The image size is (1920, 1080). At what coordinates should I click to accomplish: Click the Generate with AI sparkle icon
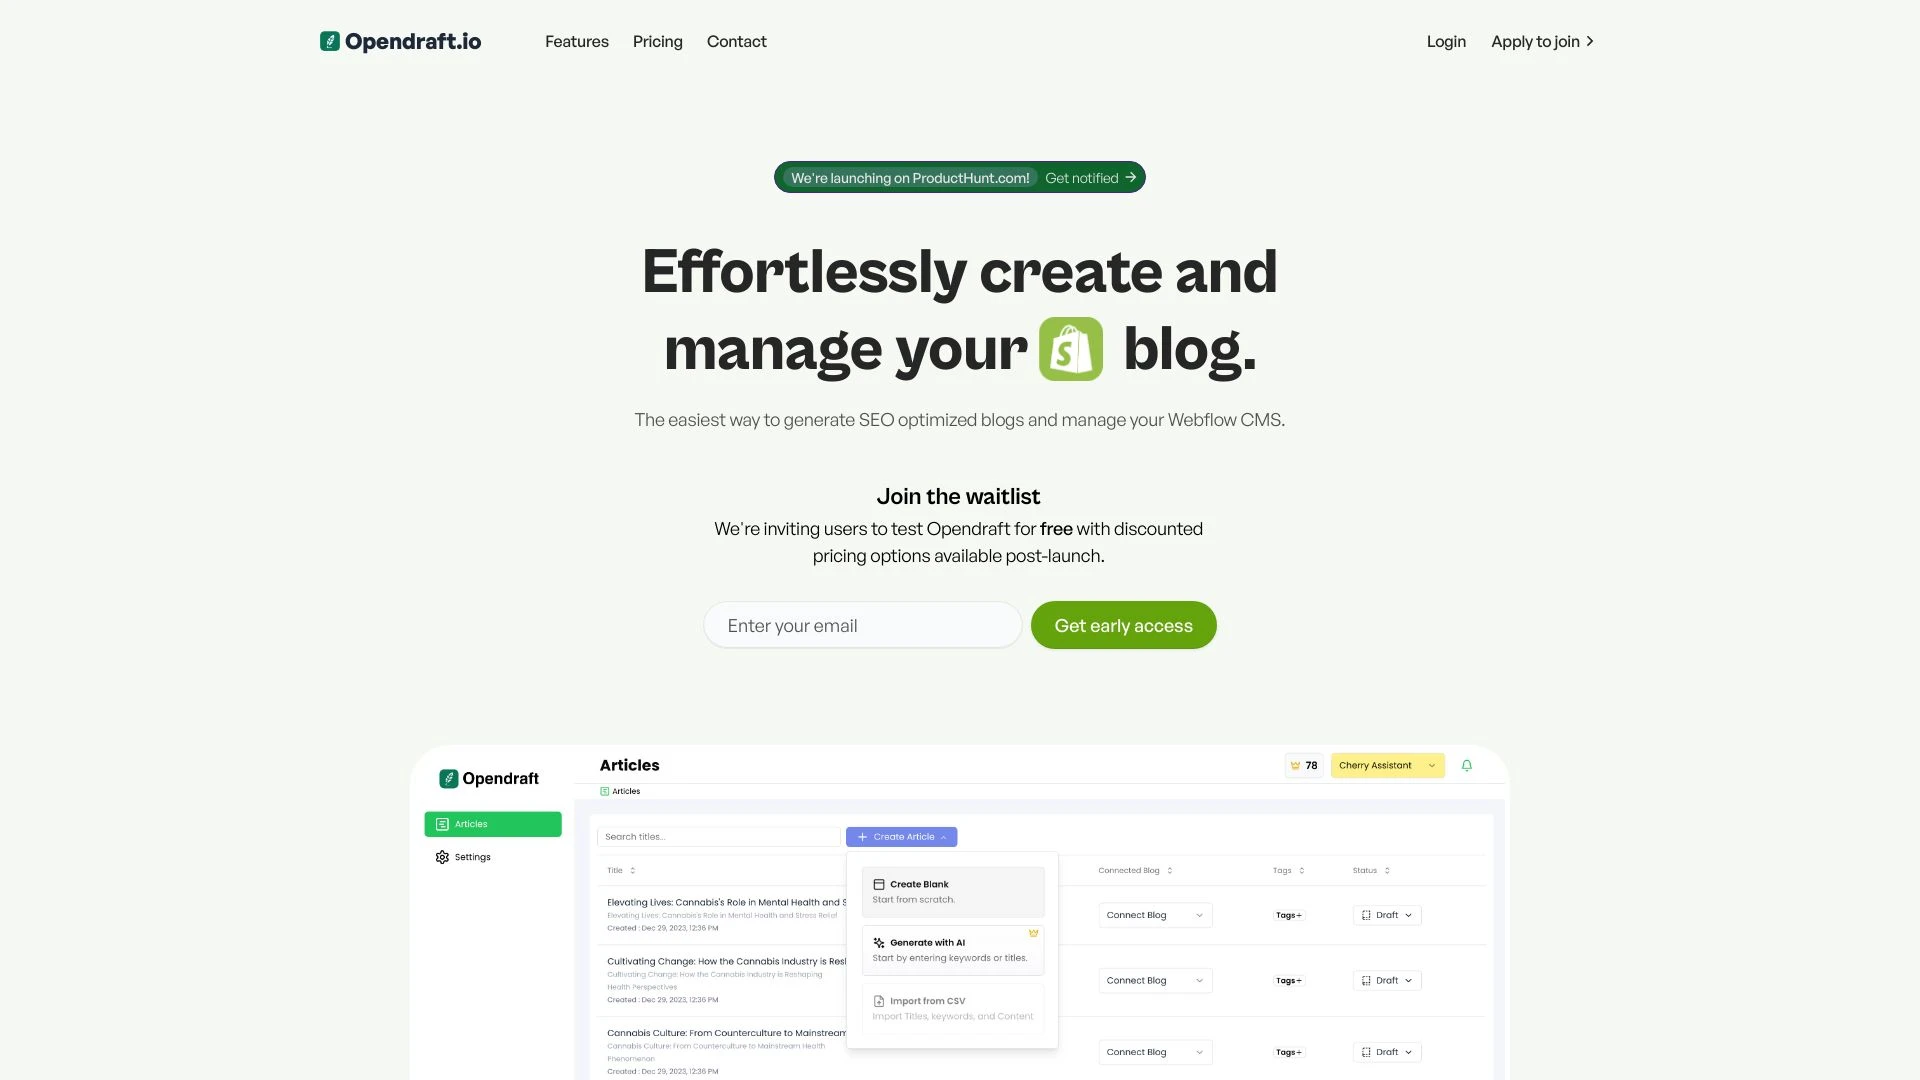click(x=878, y=942)
